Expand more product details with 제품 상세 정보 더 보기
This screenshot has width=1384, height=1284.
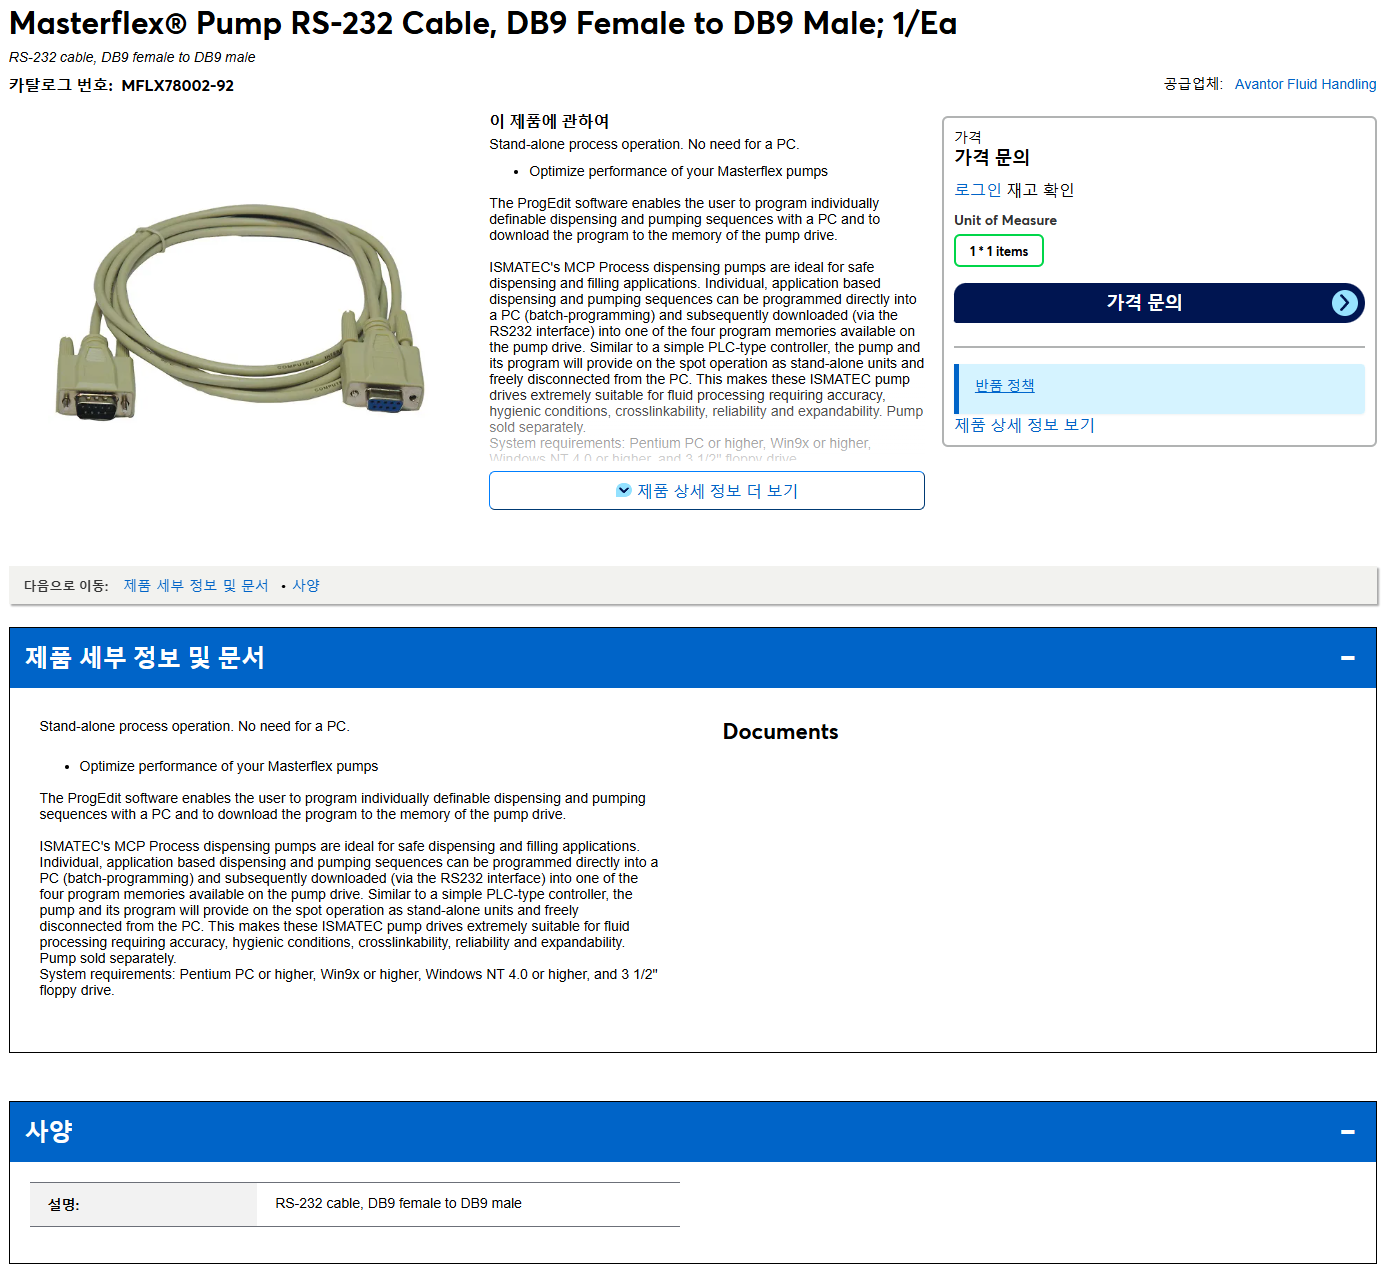coord(707,490)
